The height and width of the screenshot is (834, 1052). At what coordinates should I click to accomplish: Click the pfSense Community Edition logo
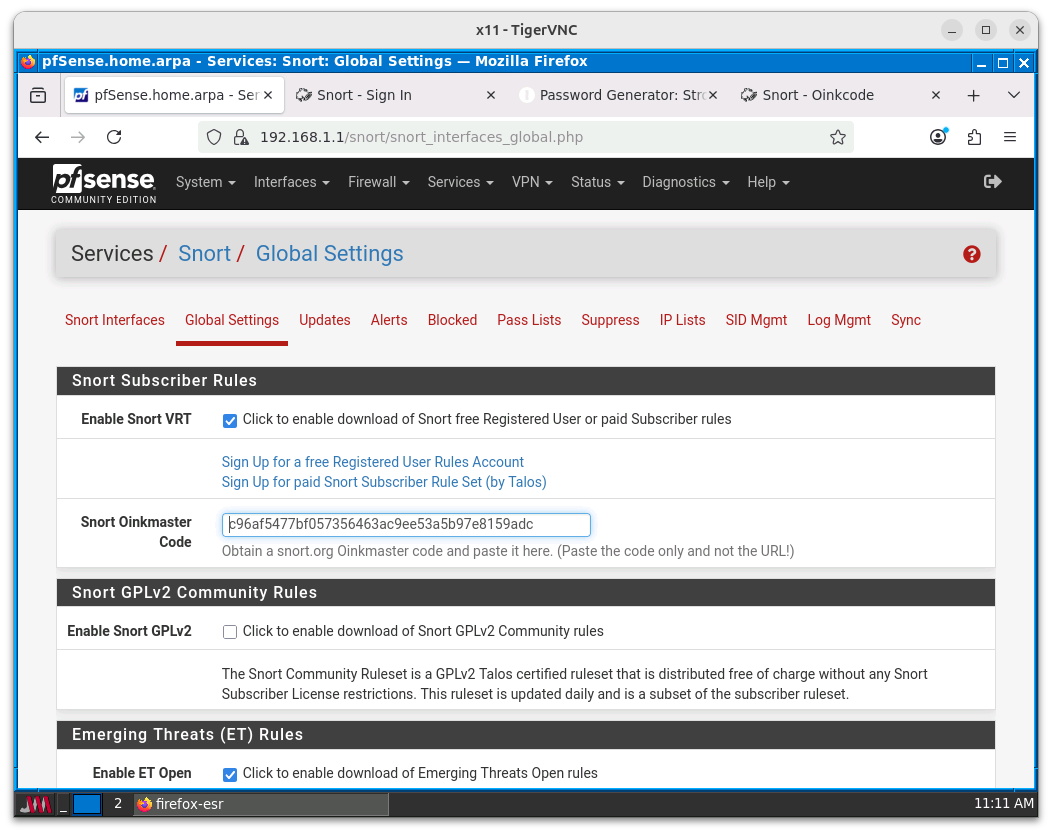click(x=103, y=183)
